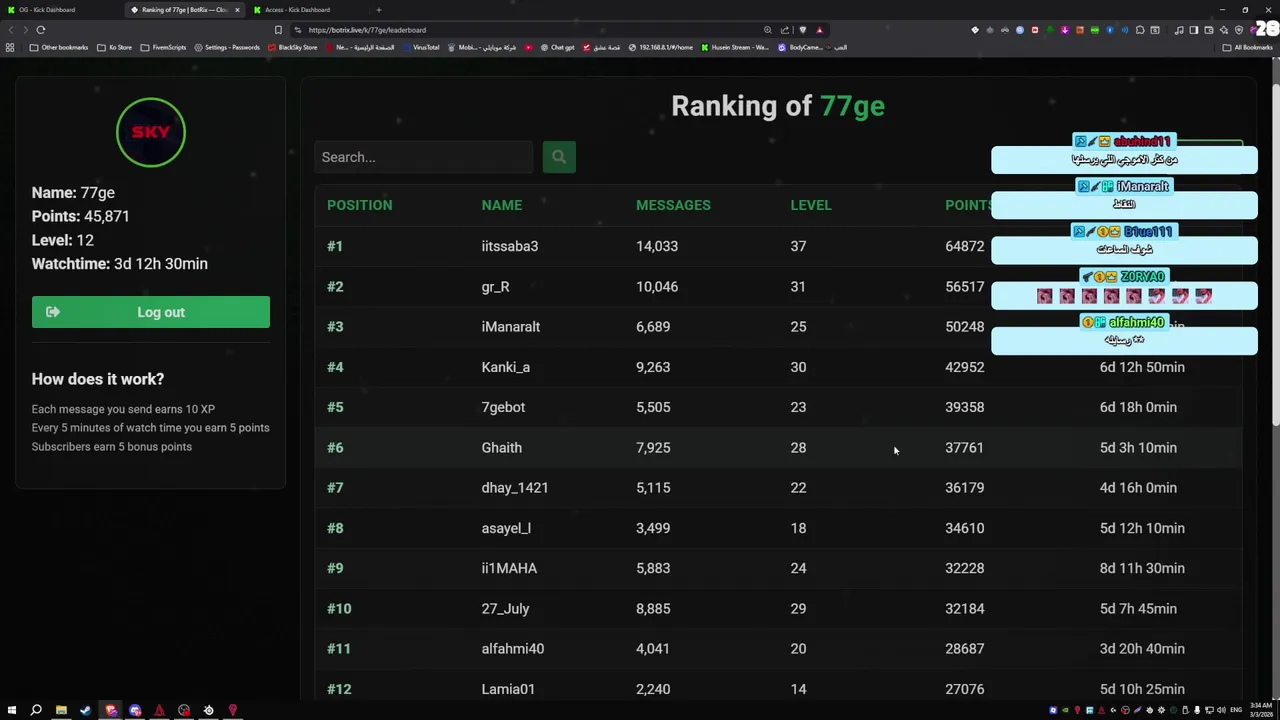The height and width of the screenshot is (720, 1280).
Task: Open Other bookmarks folder
Action: click(59, 47)
